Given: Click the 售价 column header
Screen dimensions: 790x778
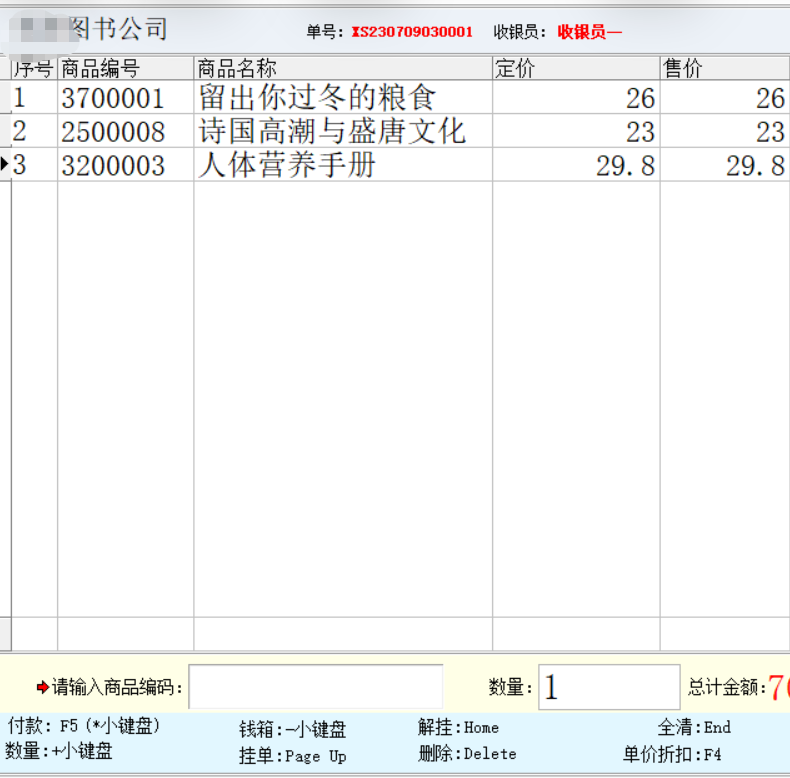Looking at the screenshot, I should [x=726, y=68].
